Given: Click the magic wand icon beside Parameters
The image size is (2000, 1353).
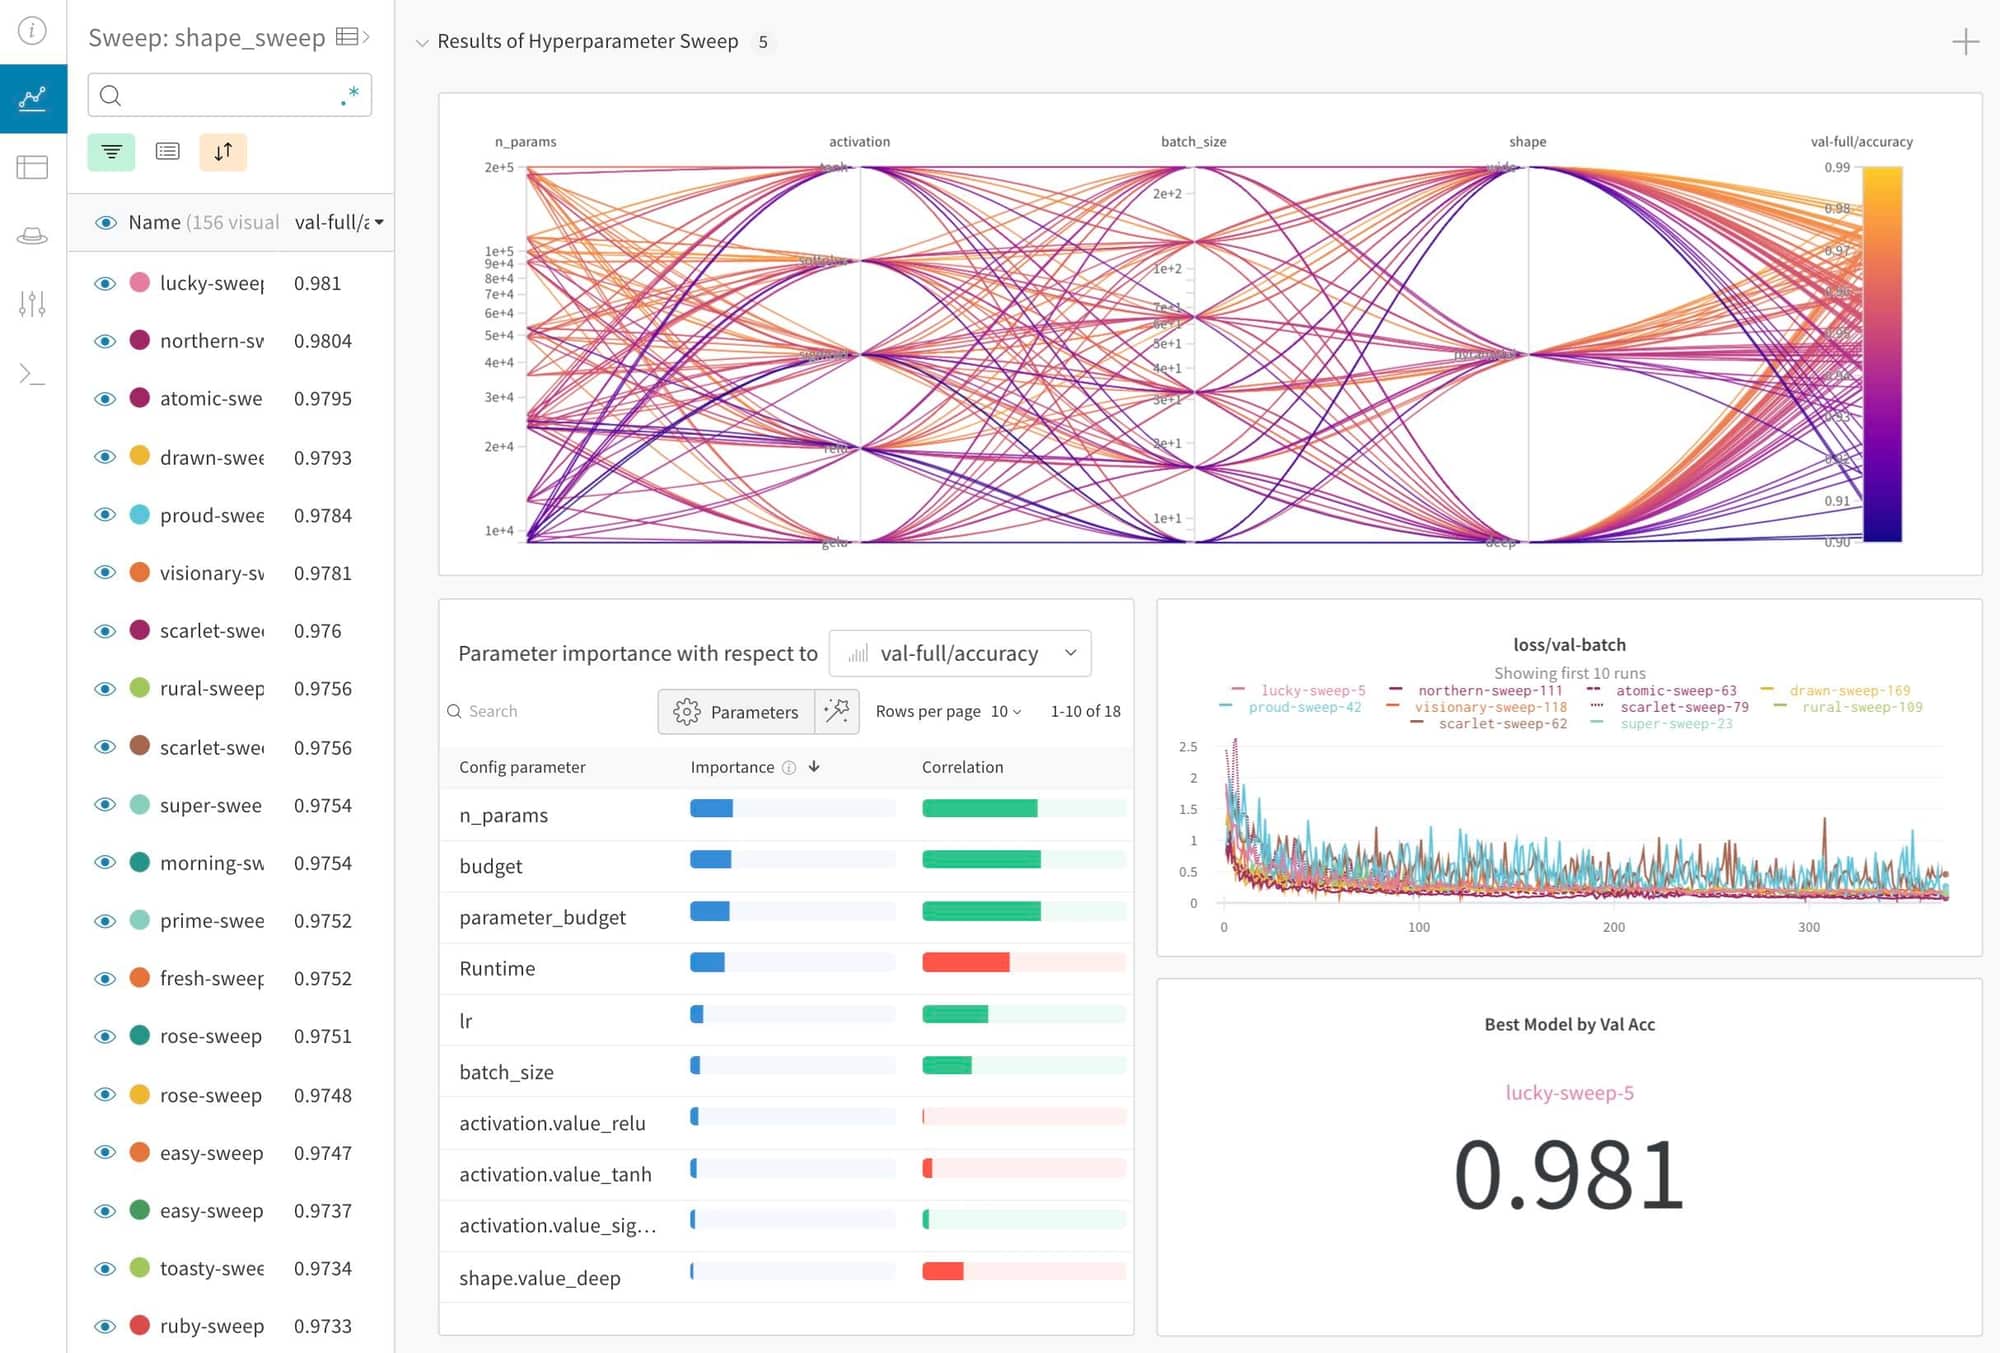Looking at the screenshot, I should pyautogui.click(x=837, y=711).
